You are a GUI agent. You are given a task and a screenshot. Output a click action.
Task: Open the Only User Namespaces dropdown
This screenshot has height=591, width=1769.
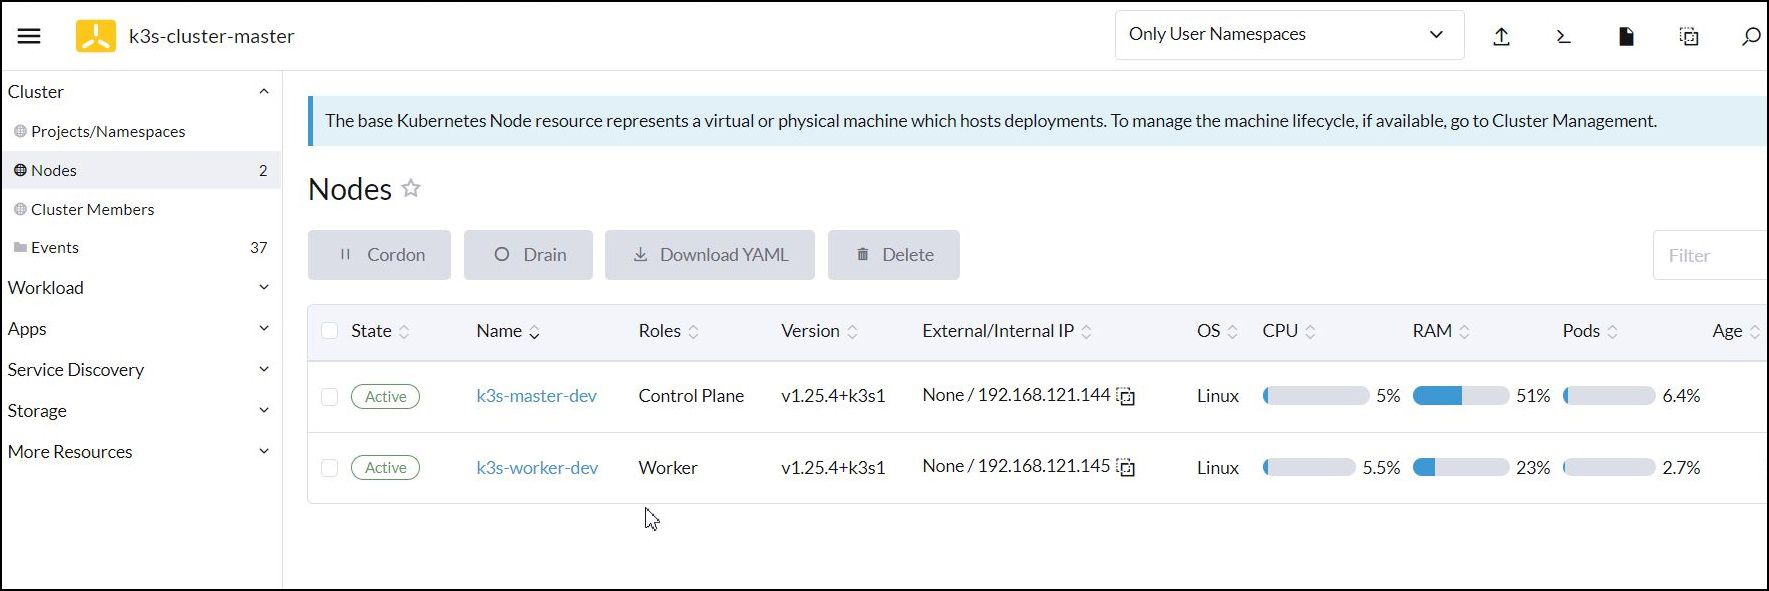[x=1289, y=35]
